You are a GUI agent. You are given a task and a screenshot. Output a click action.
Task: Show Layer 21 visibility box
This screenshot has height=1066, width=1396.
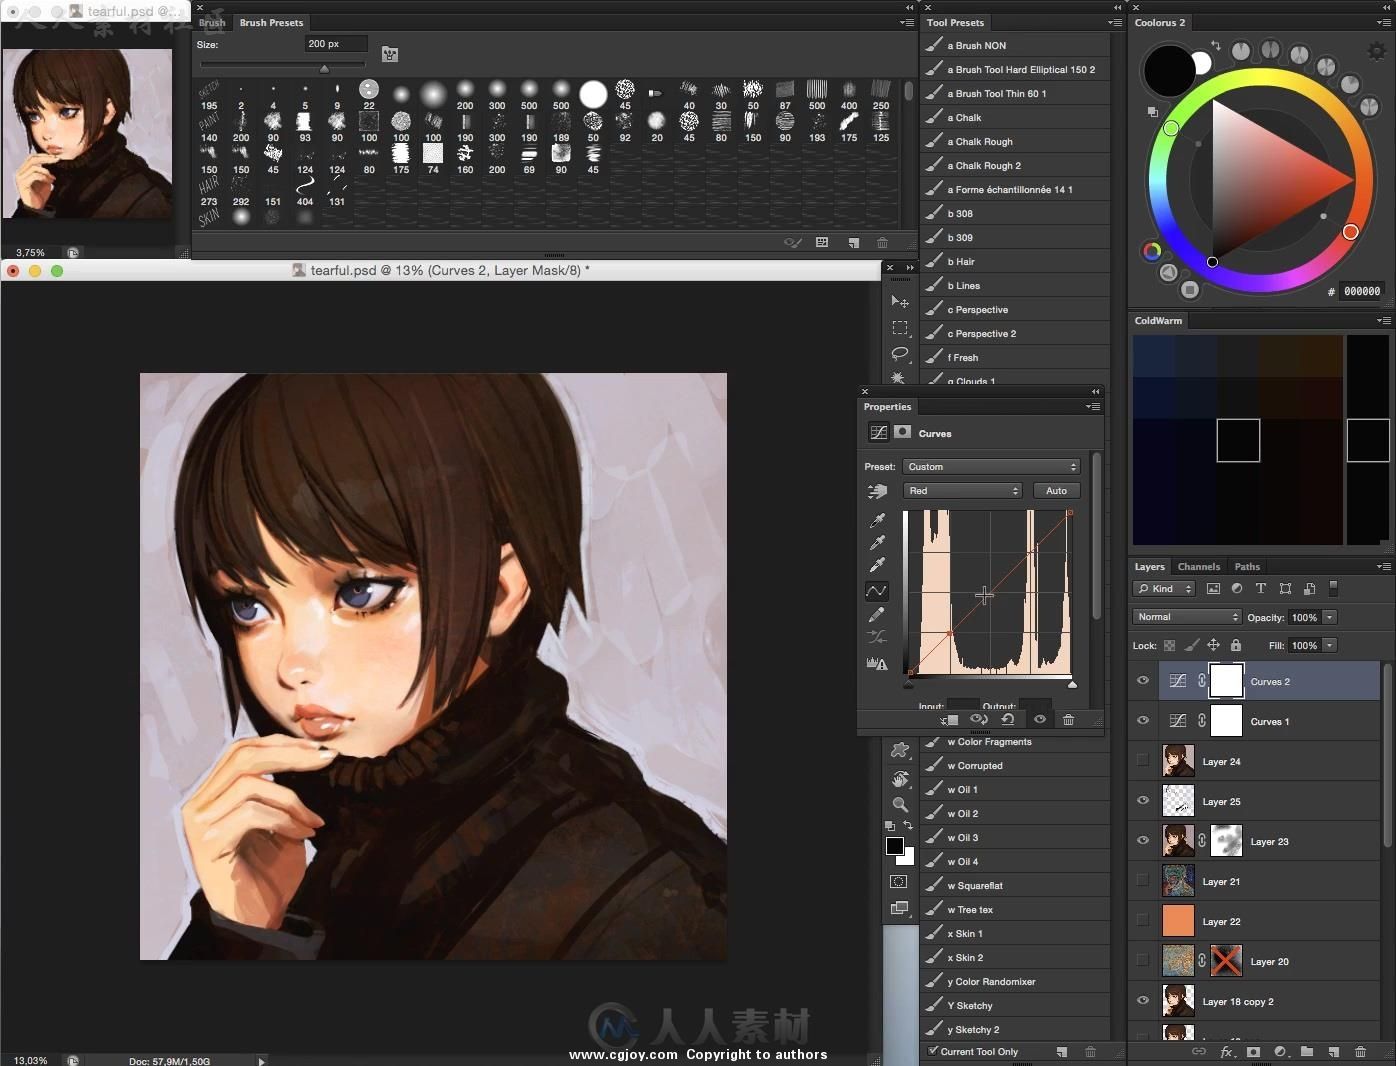[1143, 881]
